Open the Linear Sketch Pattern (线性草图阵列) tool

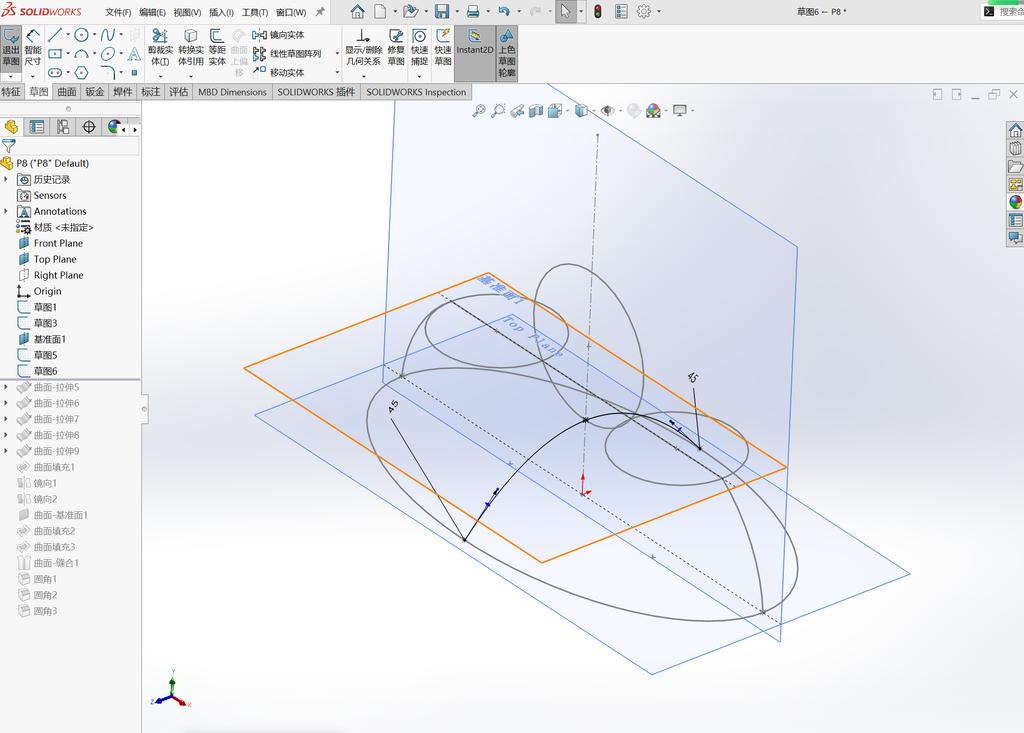(287, 54)
